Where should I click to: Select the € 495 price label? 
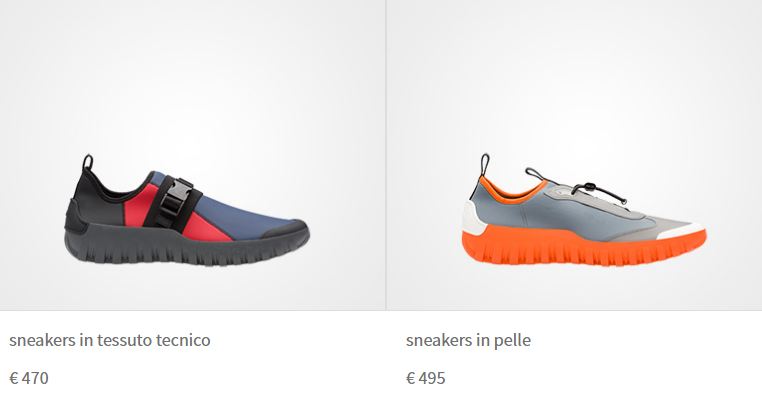(426, 378)
